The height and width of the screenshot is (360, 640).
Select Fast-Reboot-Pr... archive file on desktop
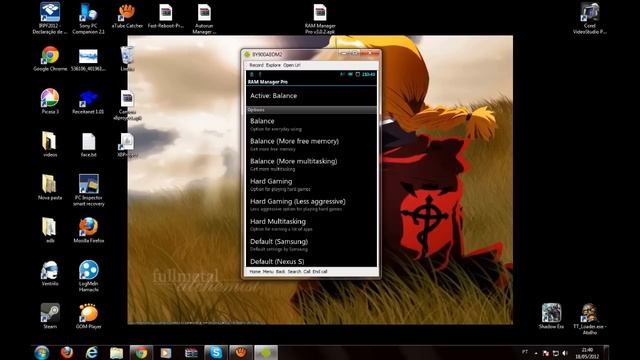pyautogui.click(x=166, y=16)
